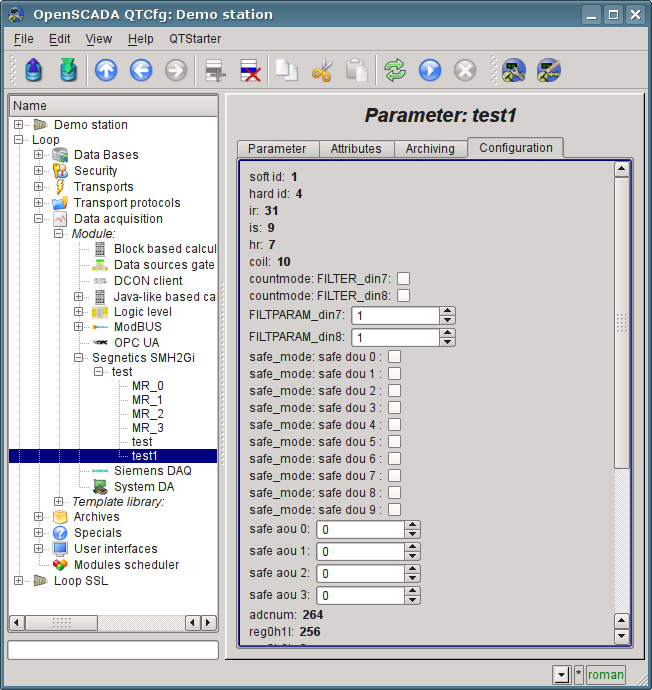Go up one level with Up arrow icon

pos(106,70)
